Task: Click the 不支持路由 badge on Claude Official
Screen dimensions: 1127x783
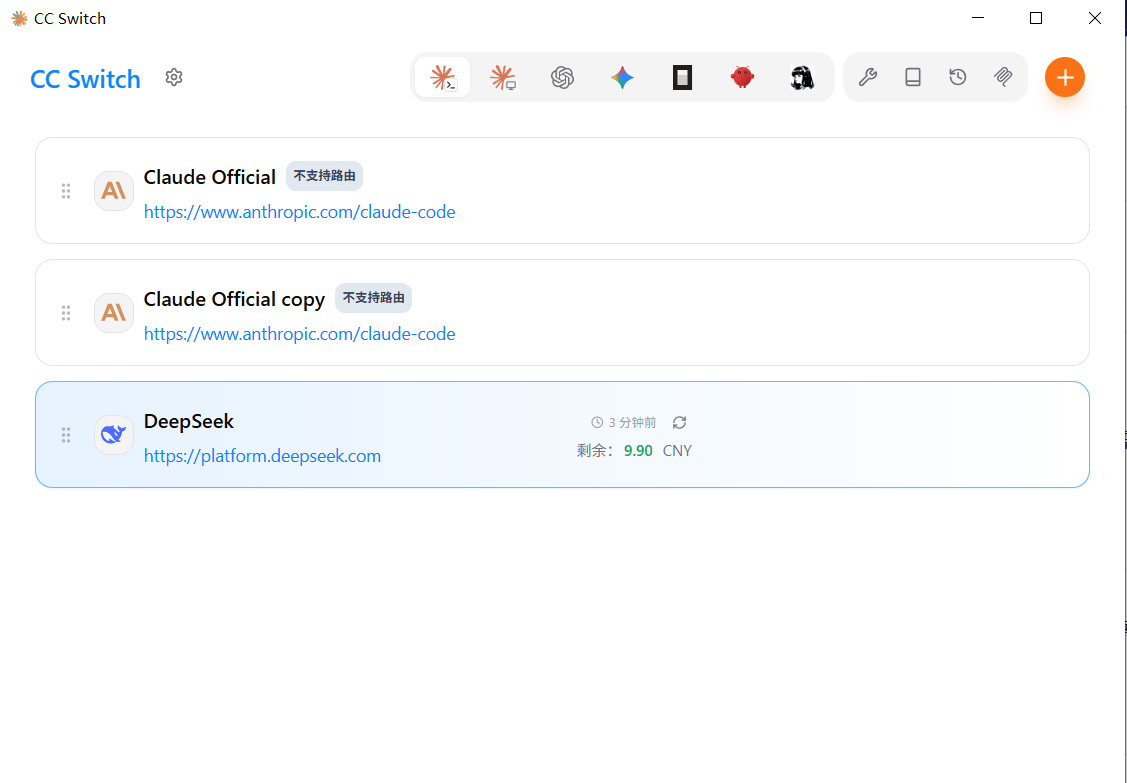Action: [x=324, y=176]
